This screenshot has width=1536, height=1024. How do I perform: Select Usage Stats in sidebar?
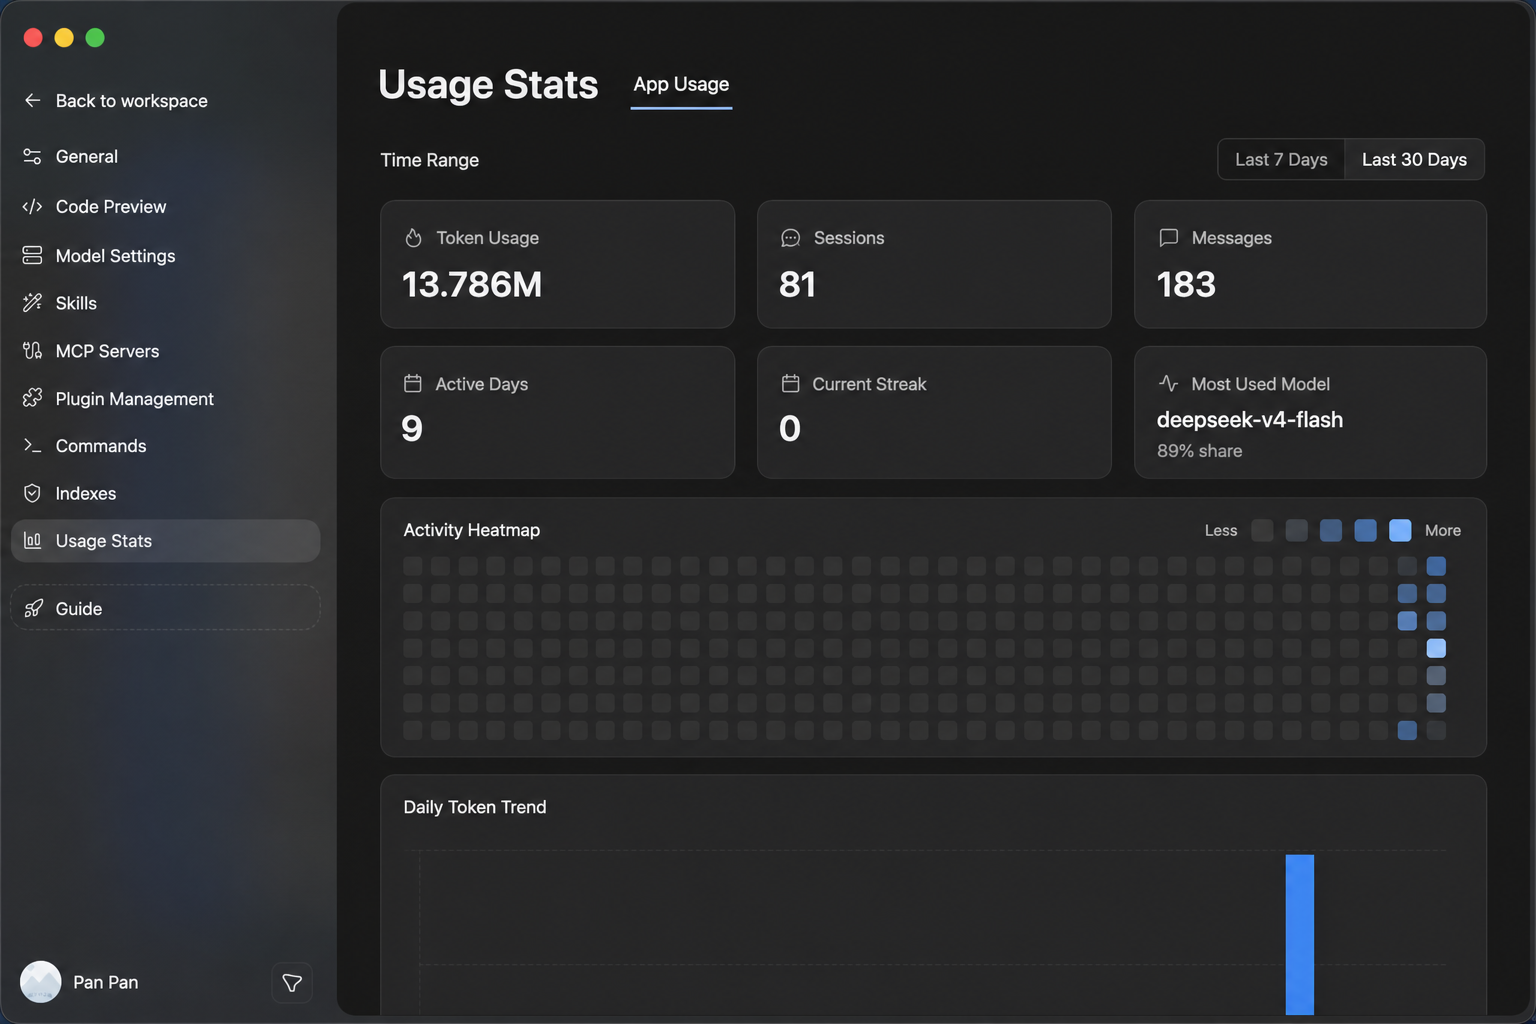coord(166,540)
